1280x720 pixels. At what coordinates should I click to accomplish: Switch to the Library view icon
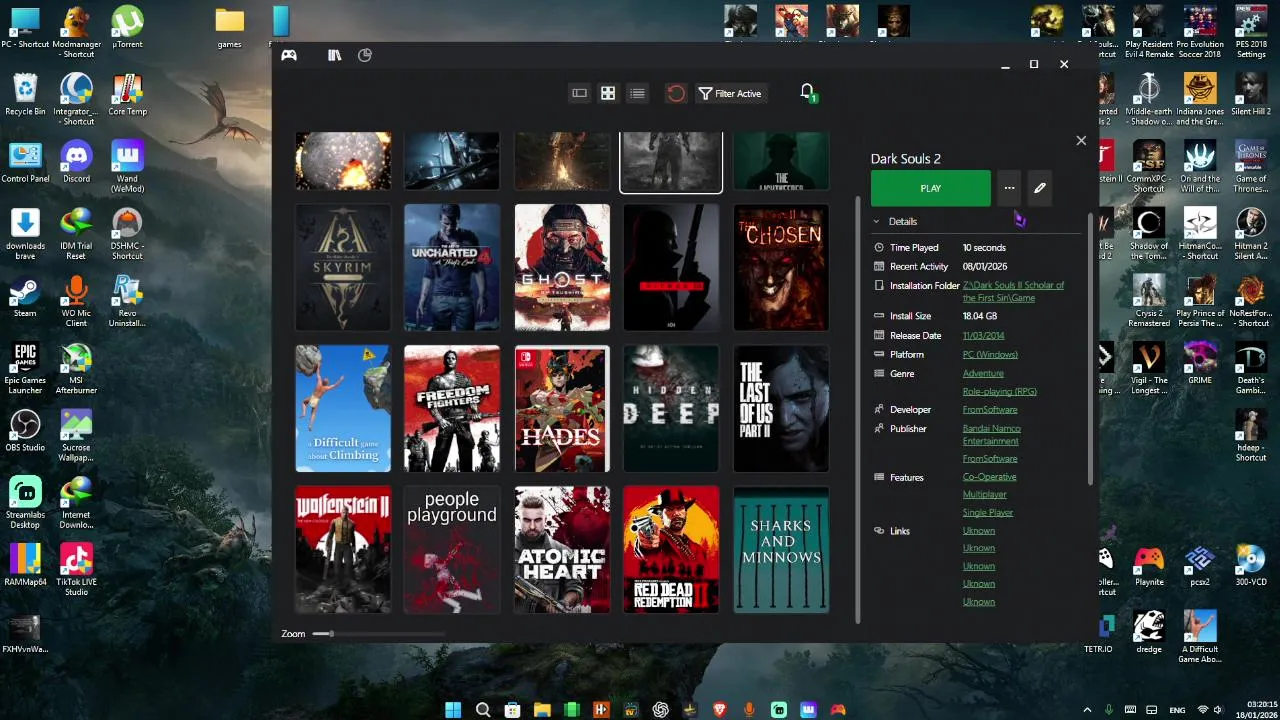click(334, 56)
